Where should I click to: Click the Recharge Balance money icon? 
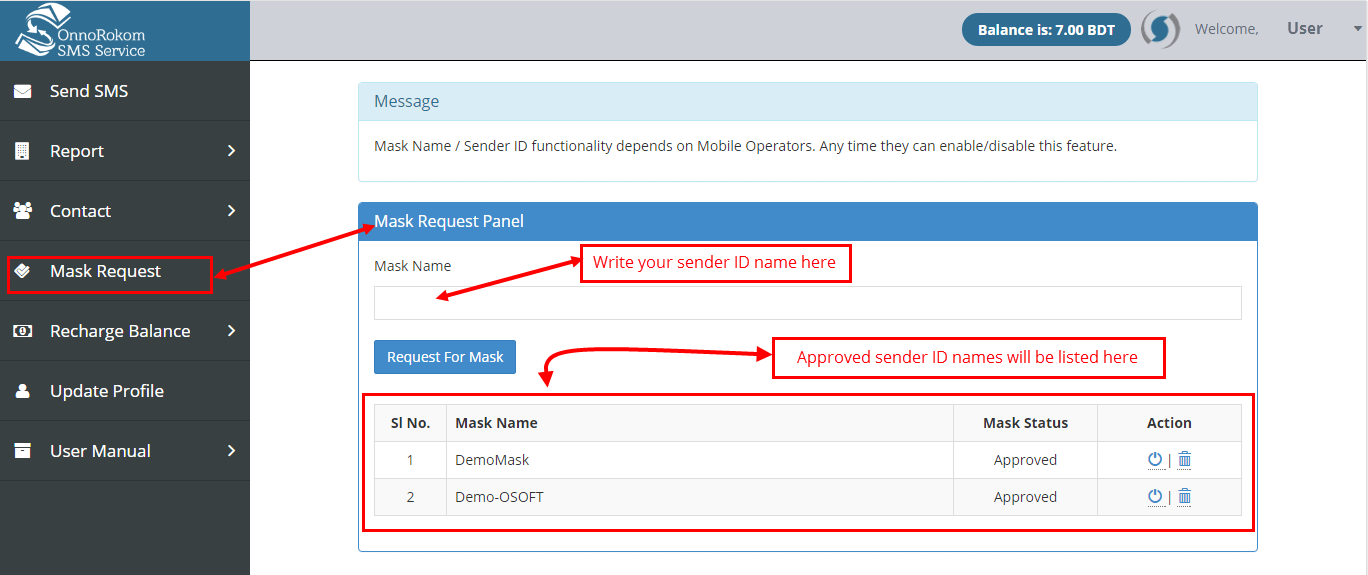22,331
